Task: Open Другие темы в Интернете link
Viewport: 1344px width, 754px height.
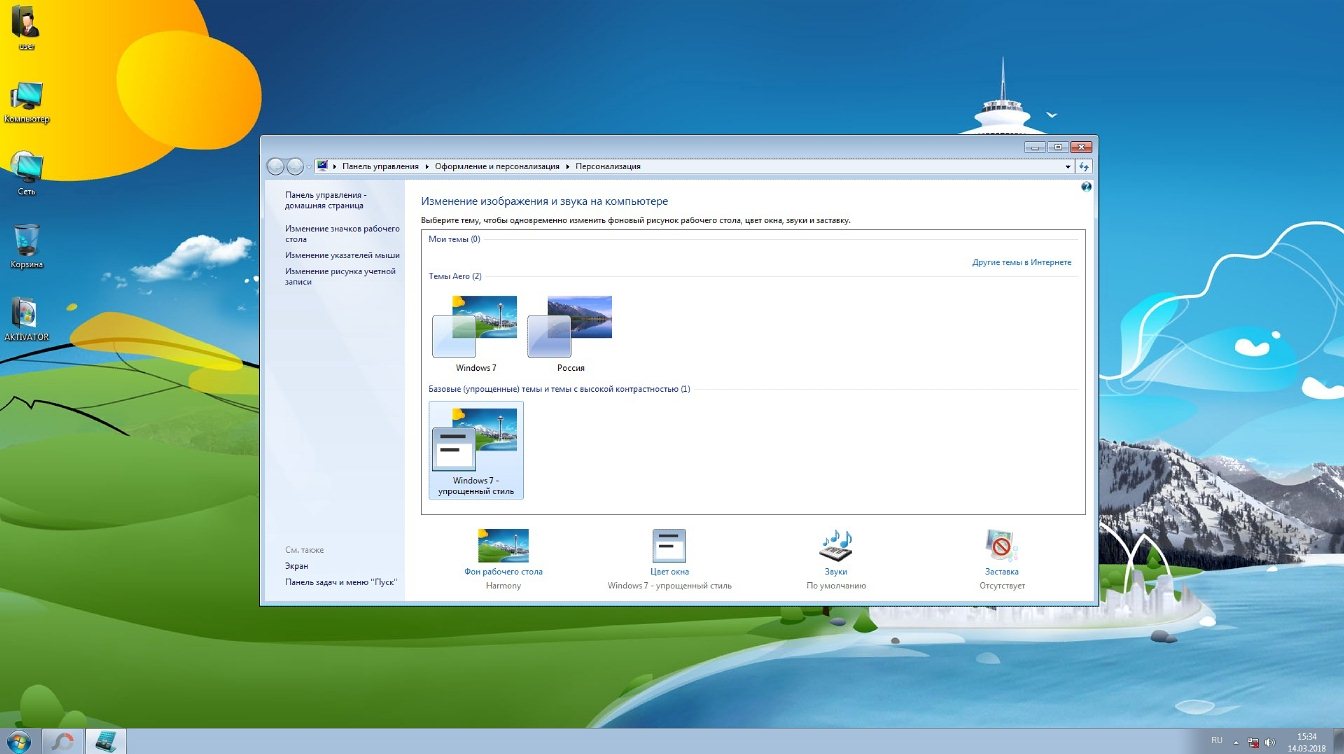Action: (1022, 262)
